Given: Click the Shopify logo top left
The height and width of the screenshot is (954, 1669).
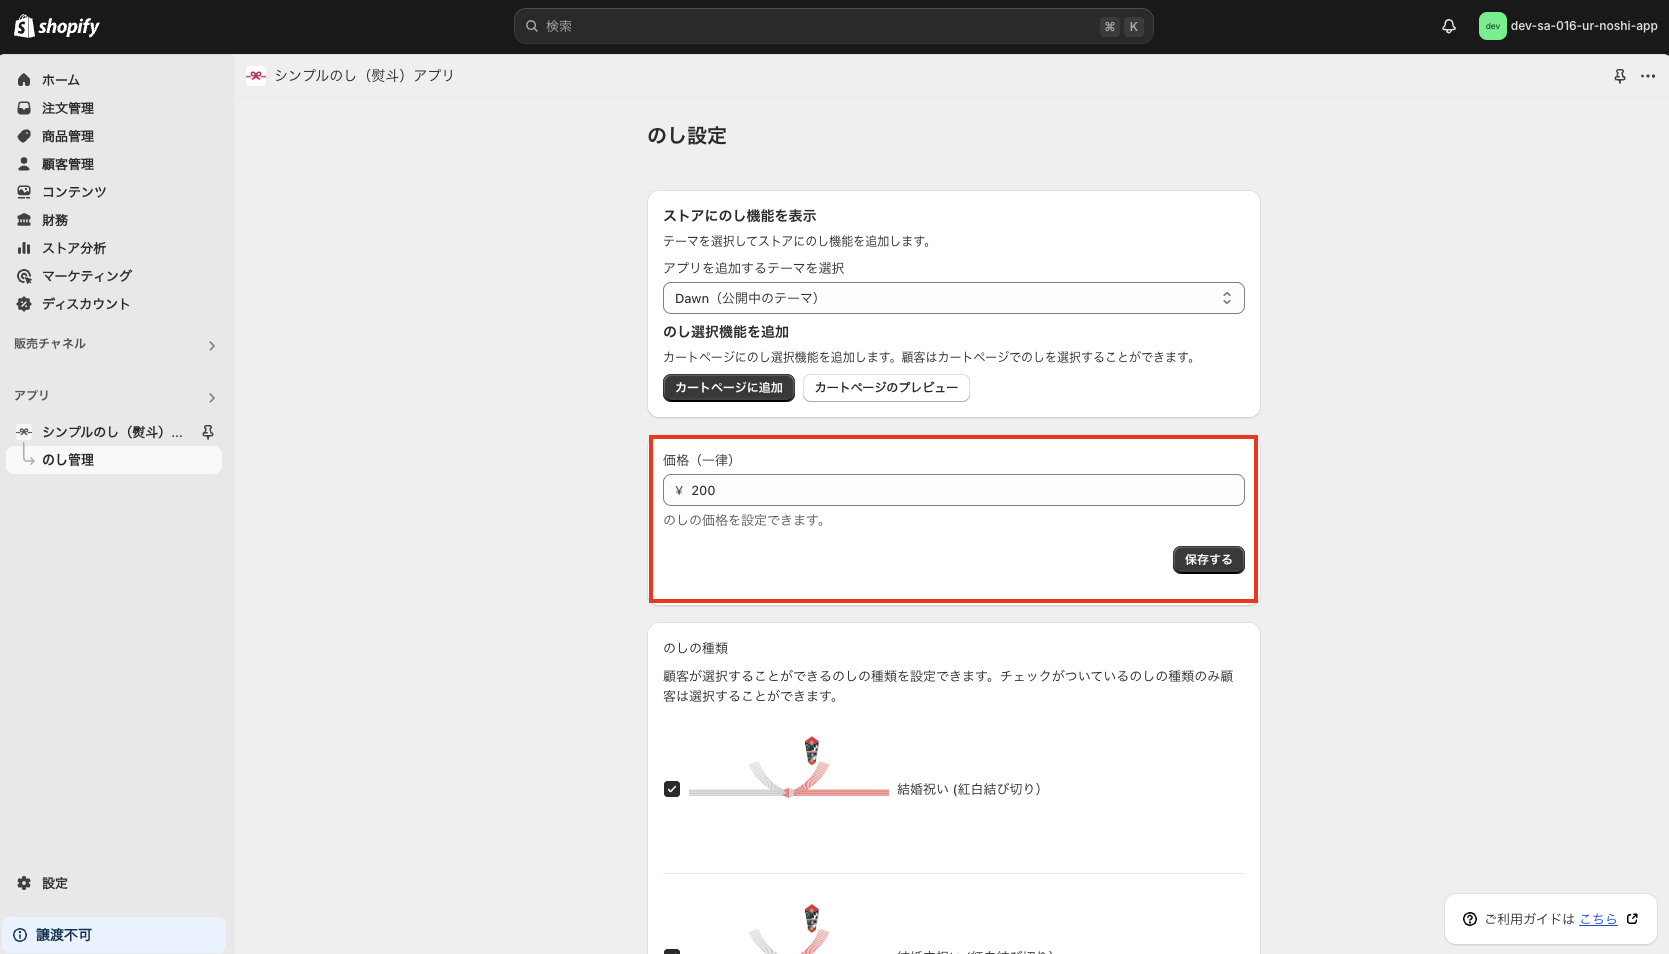Looking at the screenshot, I should pyautogui.click(x=55, y=25).
